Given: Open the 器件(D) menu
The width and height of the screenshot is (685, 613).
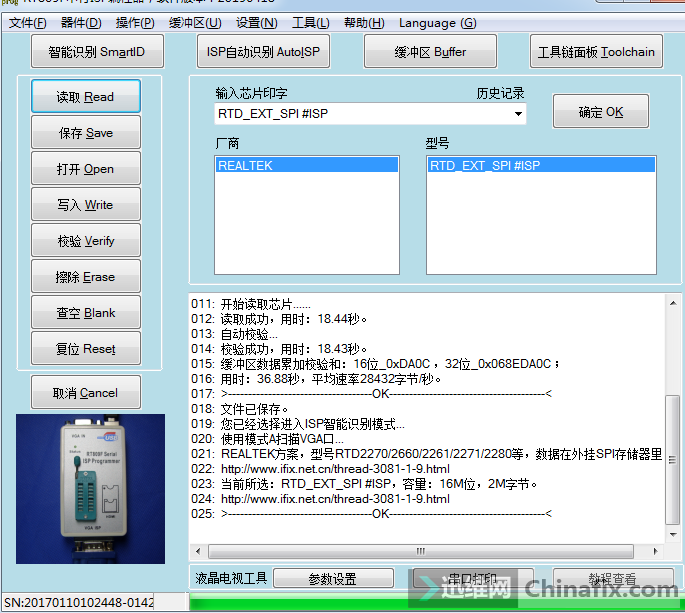Looking at the screenshot, I should [x=81, y=23].
